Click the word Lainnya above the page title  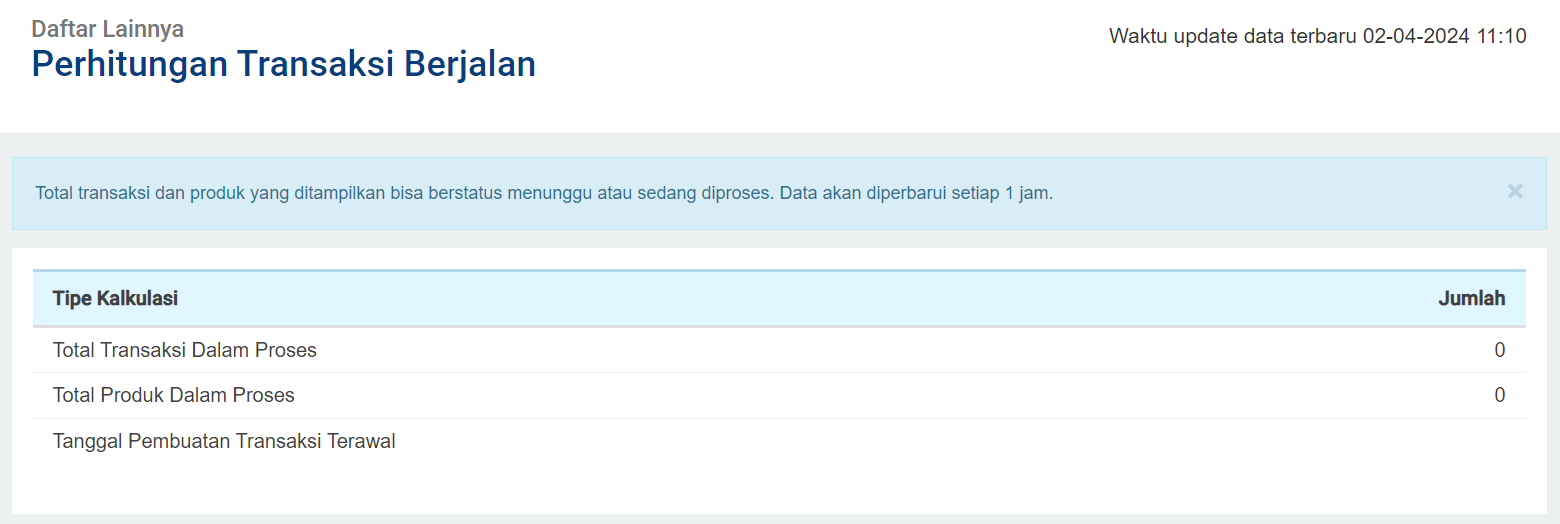143,29
